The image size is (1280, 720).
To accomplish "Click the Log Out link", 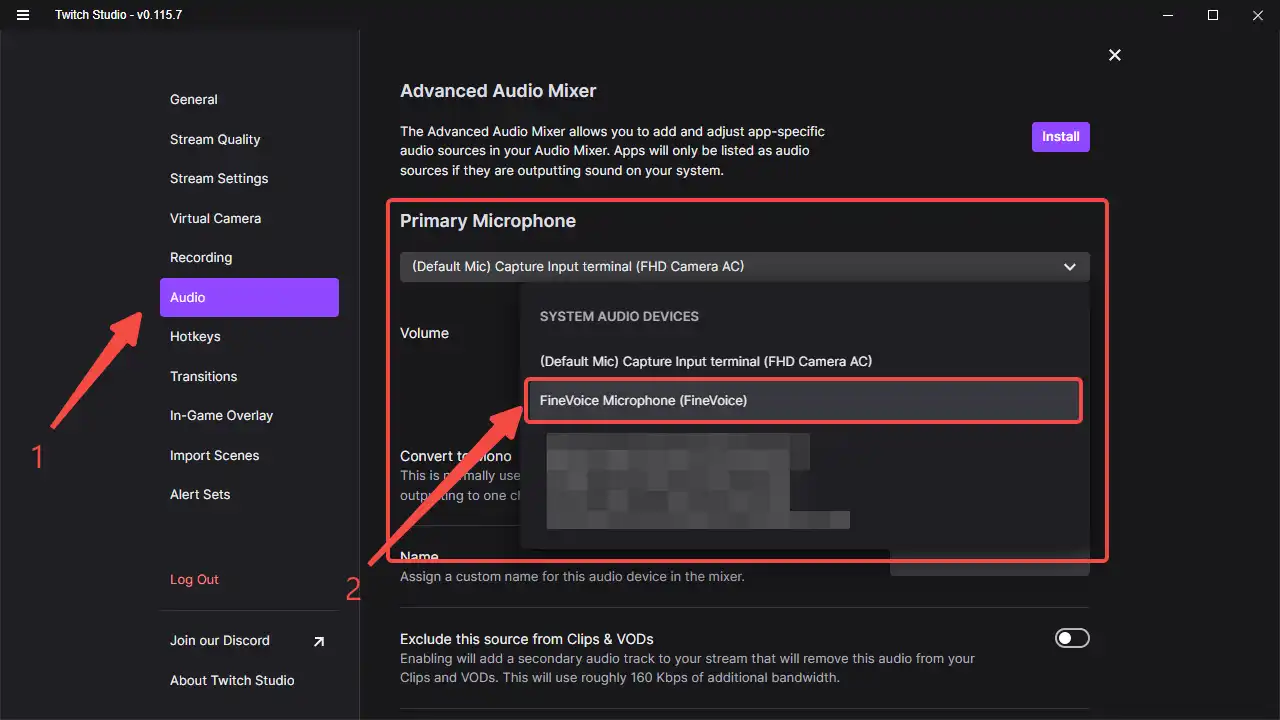I will coord(194,579).
